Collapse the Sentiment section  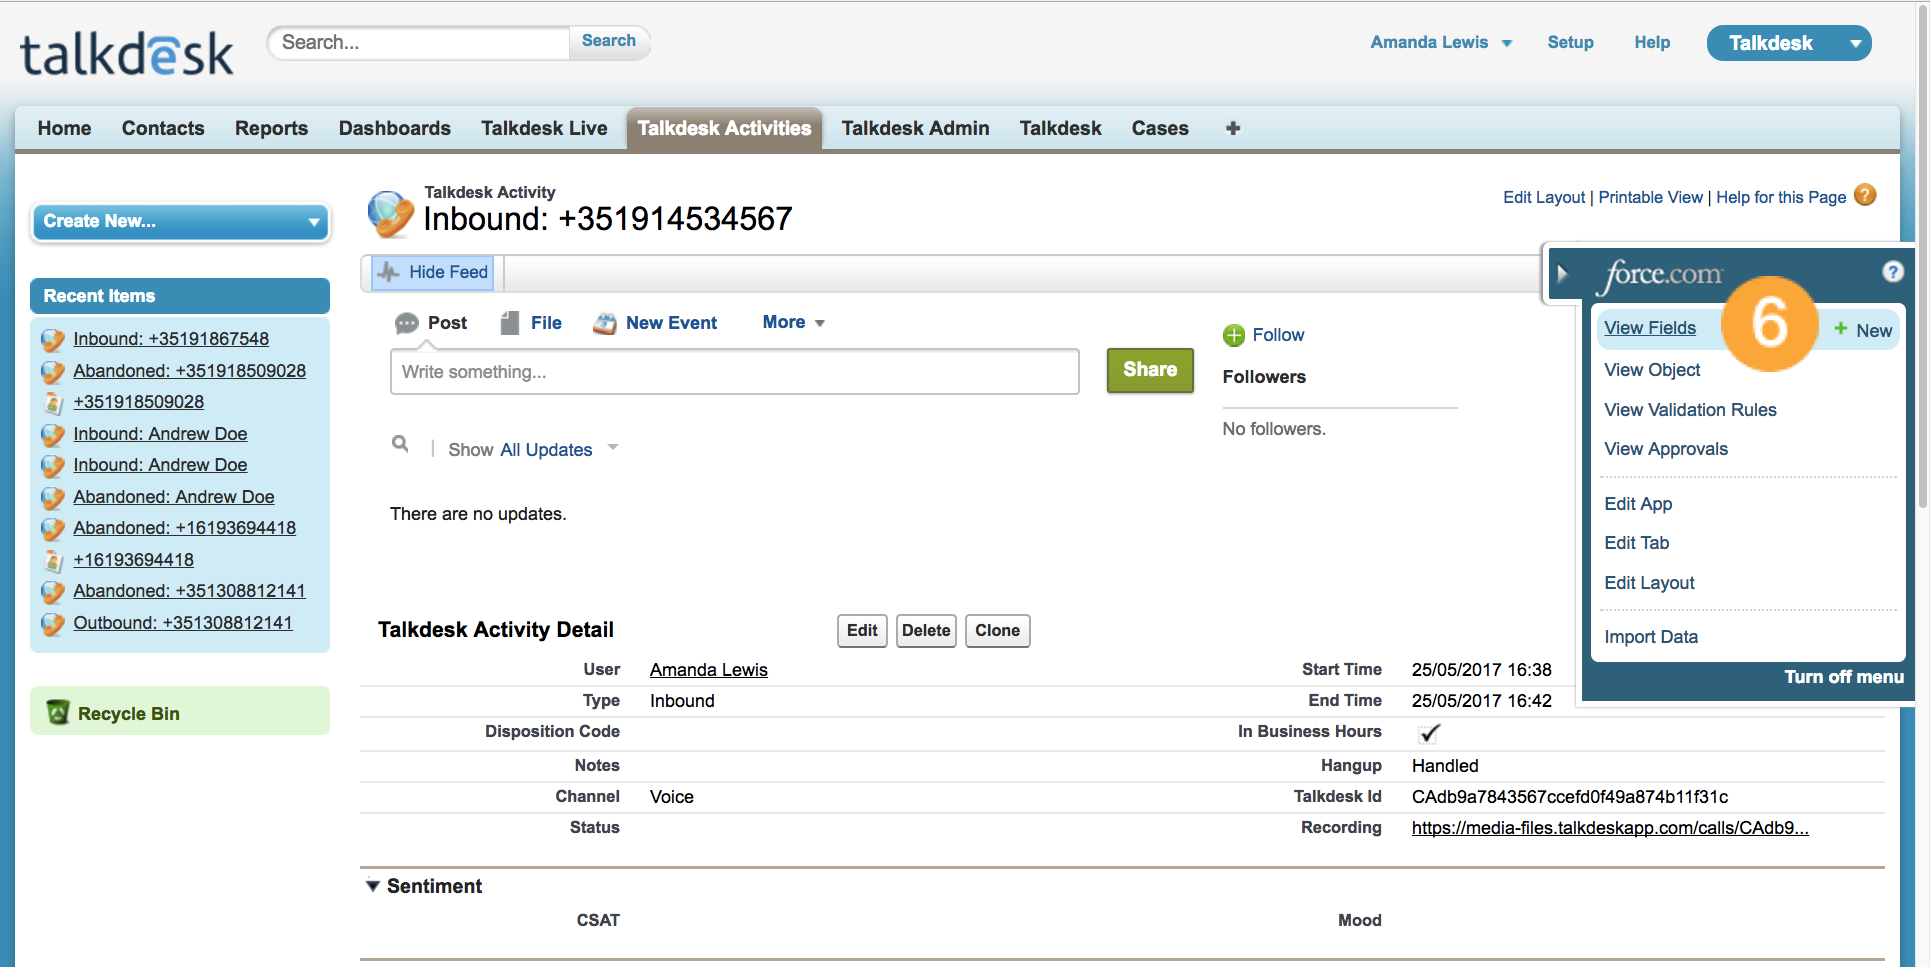(372, 886)
